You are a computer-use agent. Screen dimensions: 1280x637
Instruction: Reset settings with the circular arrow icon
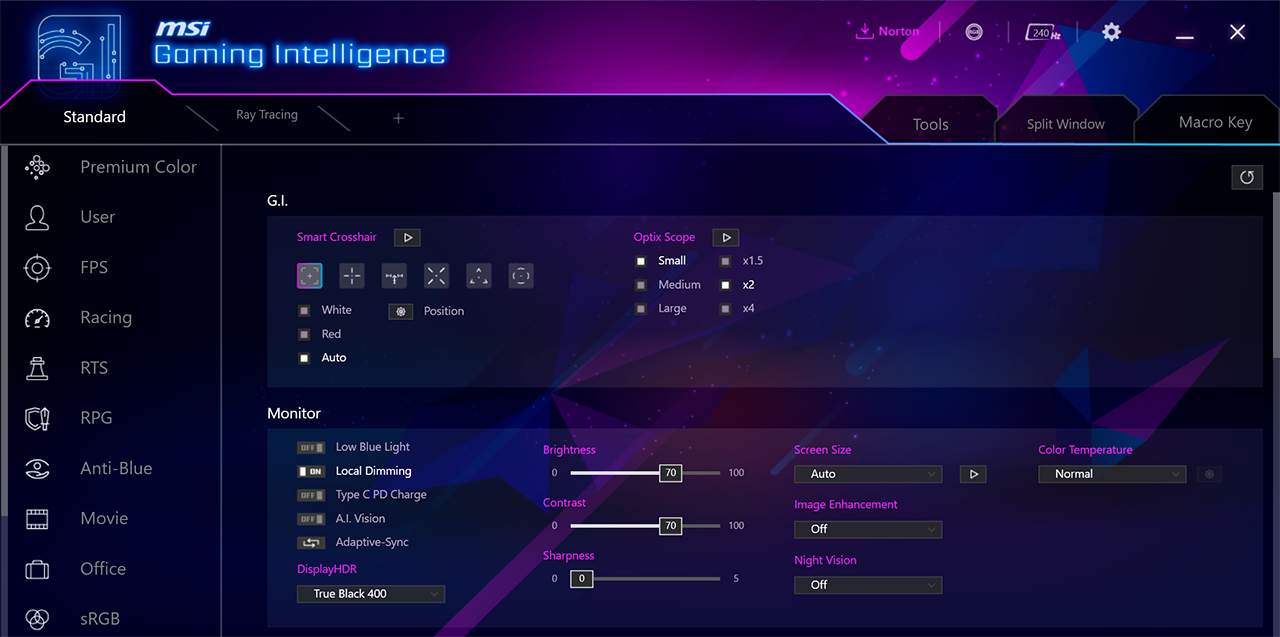click(x=1247, y=177)
